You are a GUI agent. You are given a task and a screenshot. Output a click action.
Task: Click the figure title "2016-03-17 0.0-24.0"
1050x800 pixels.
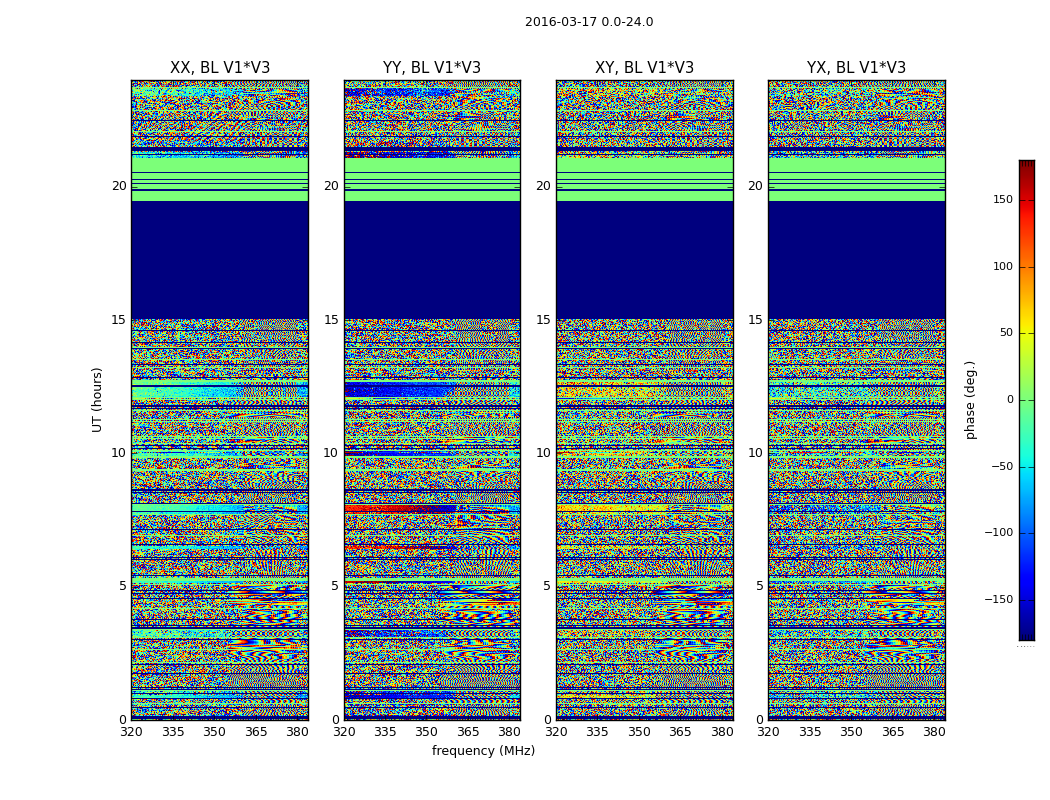coord(589,22)
